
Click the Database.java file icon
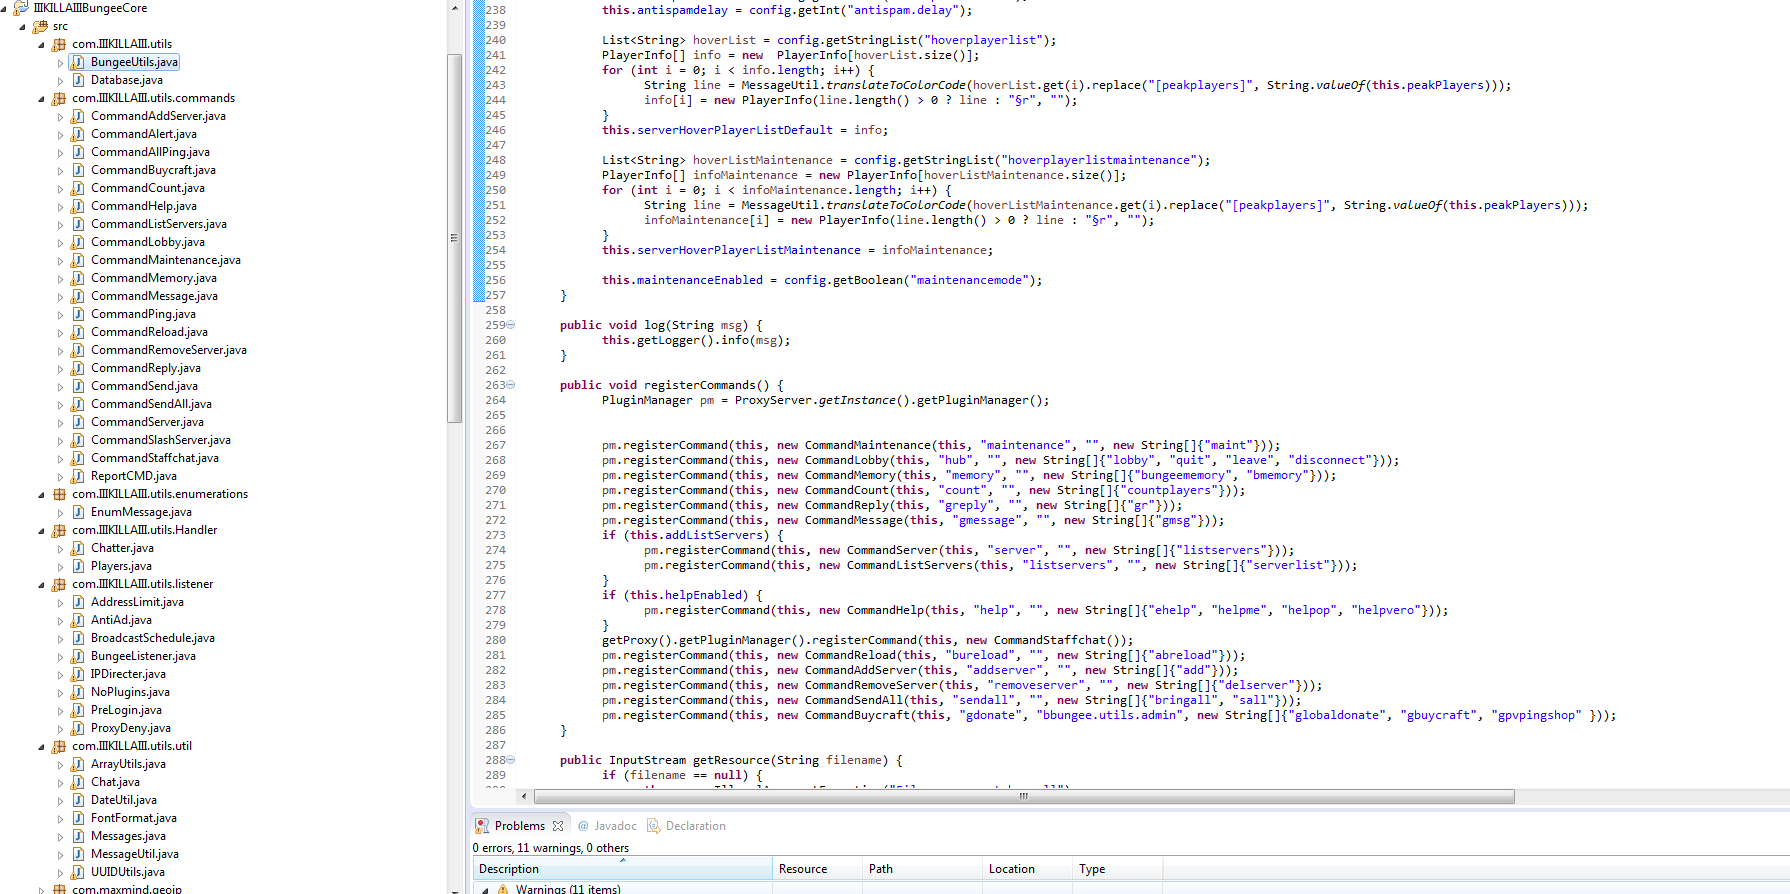78,80
